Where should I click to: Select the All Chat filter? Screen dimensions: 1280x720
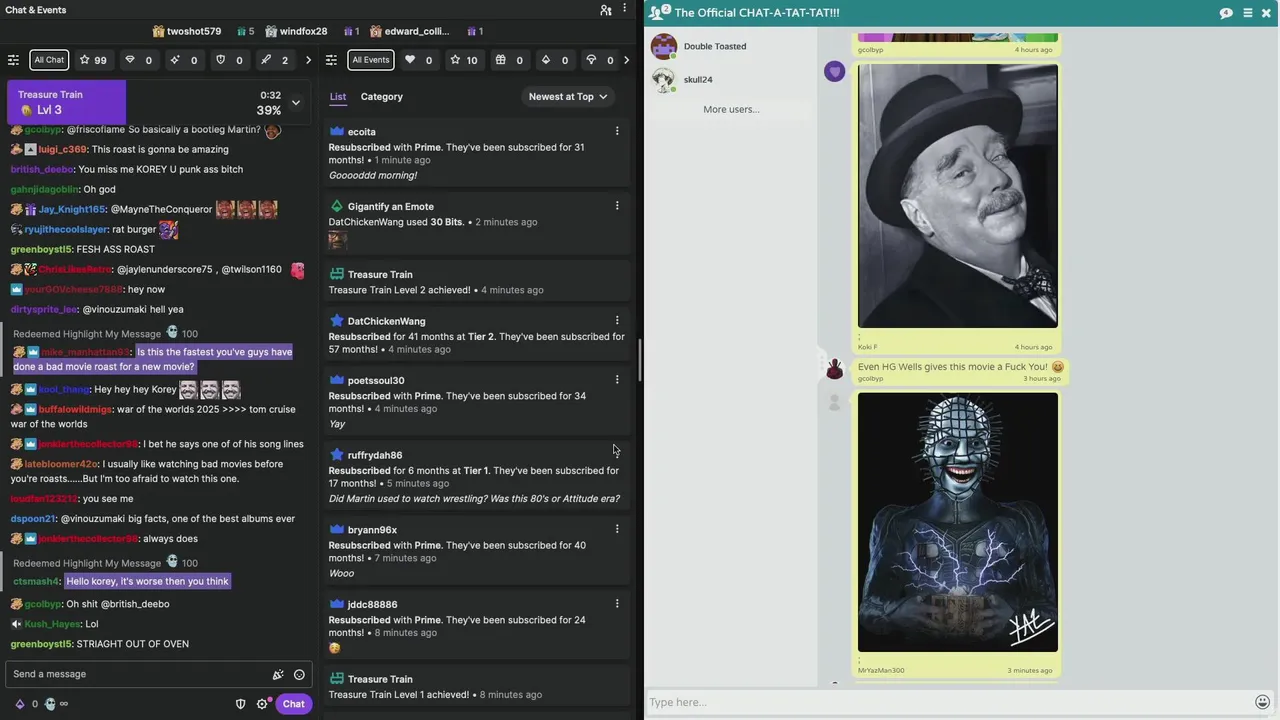point(49,60)
